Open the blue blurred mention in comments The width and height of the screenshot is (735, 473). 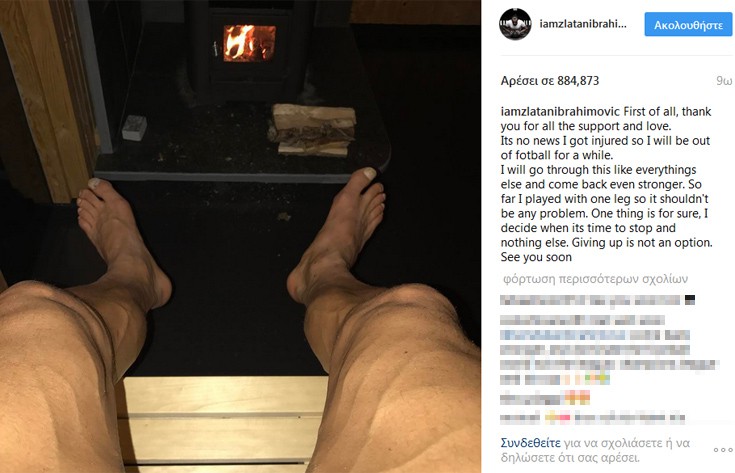click(562, 335)
